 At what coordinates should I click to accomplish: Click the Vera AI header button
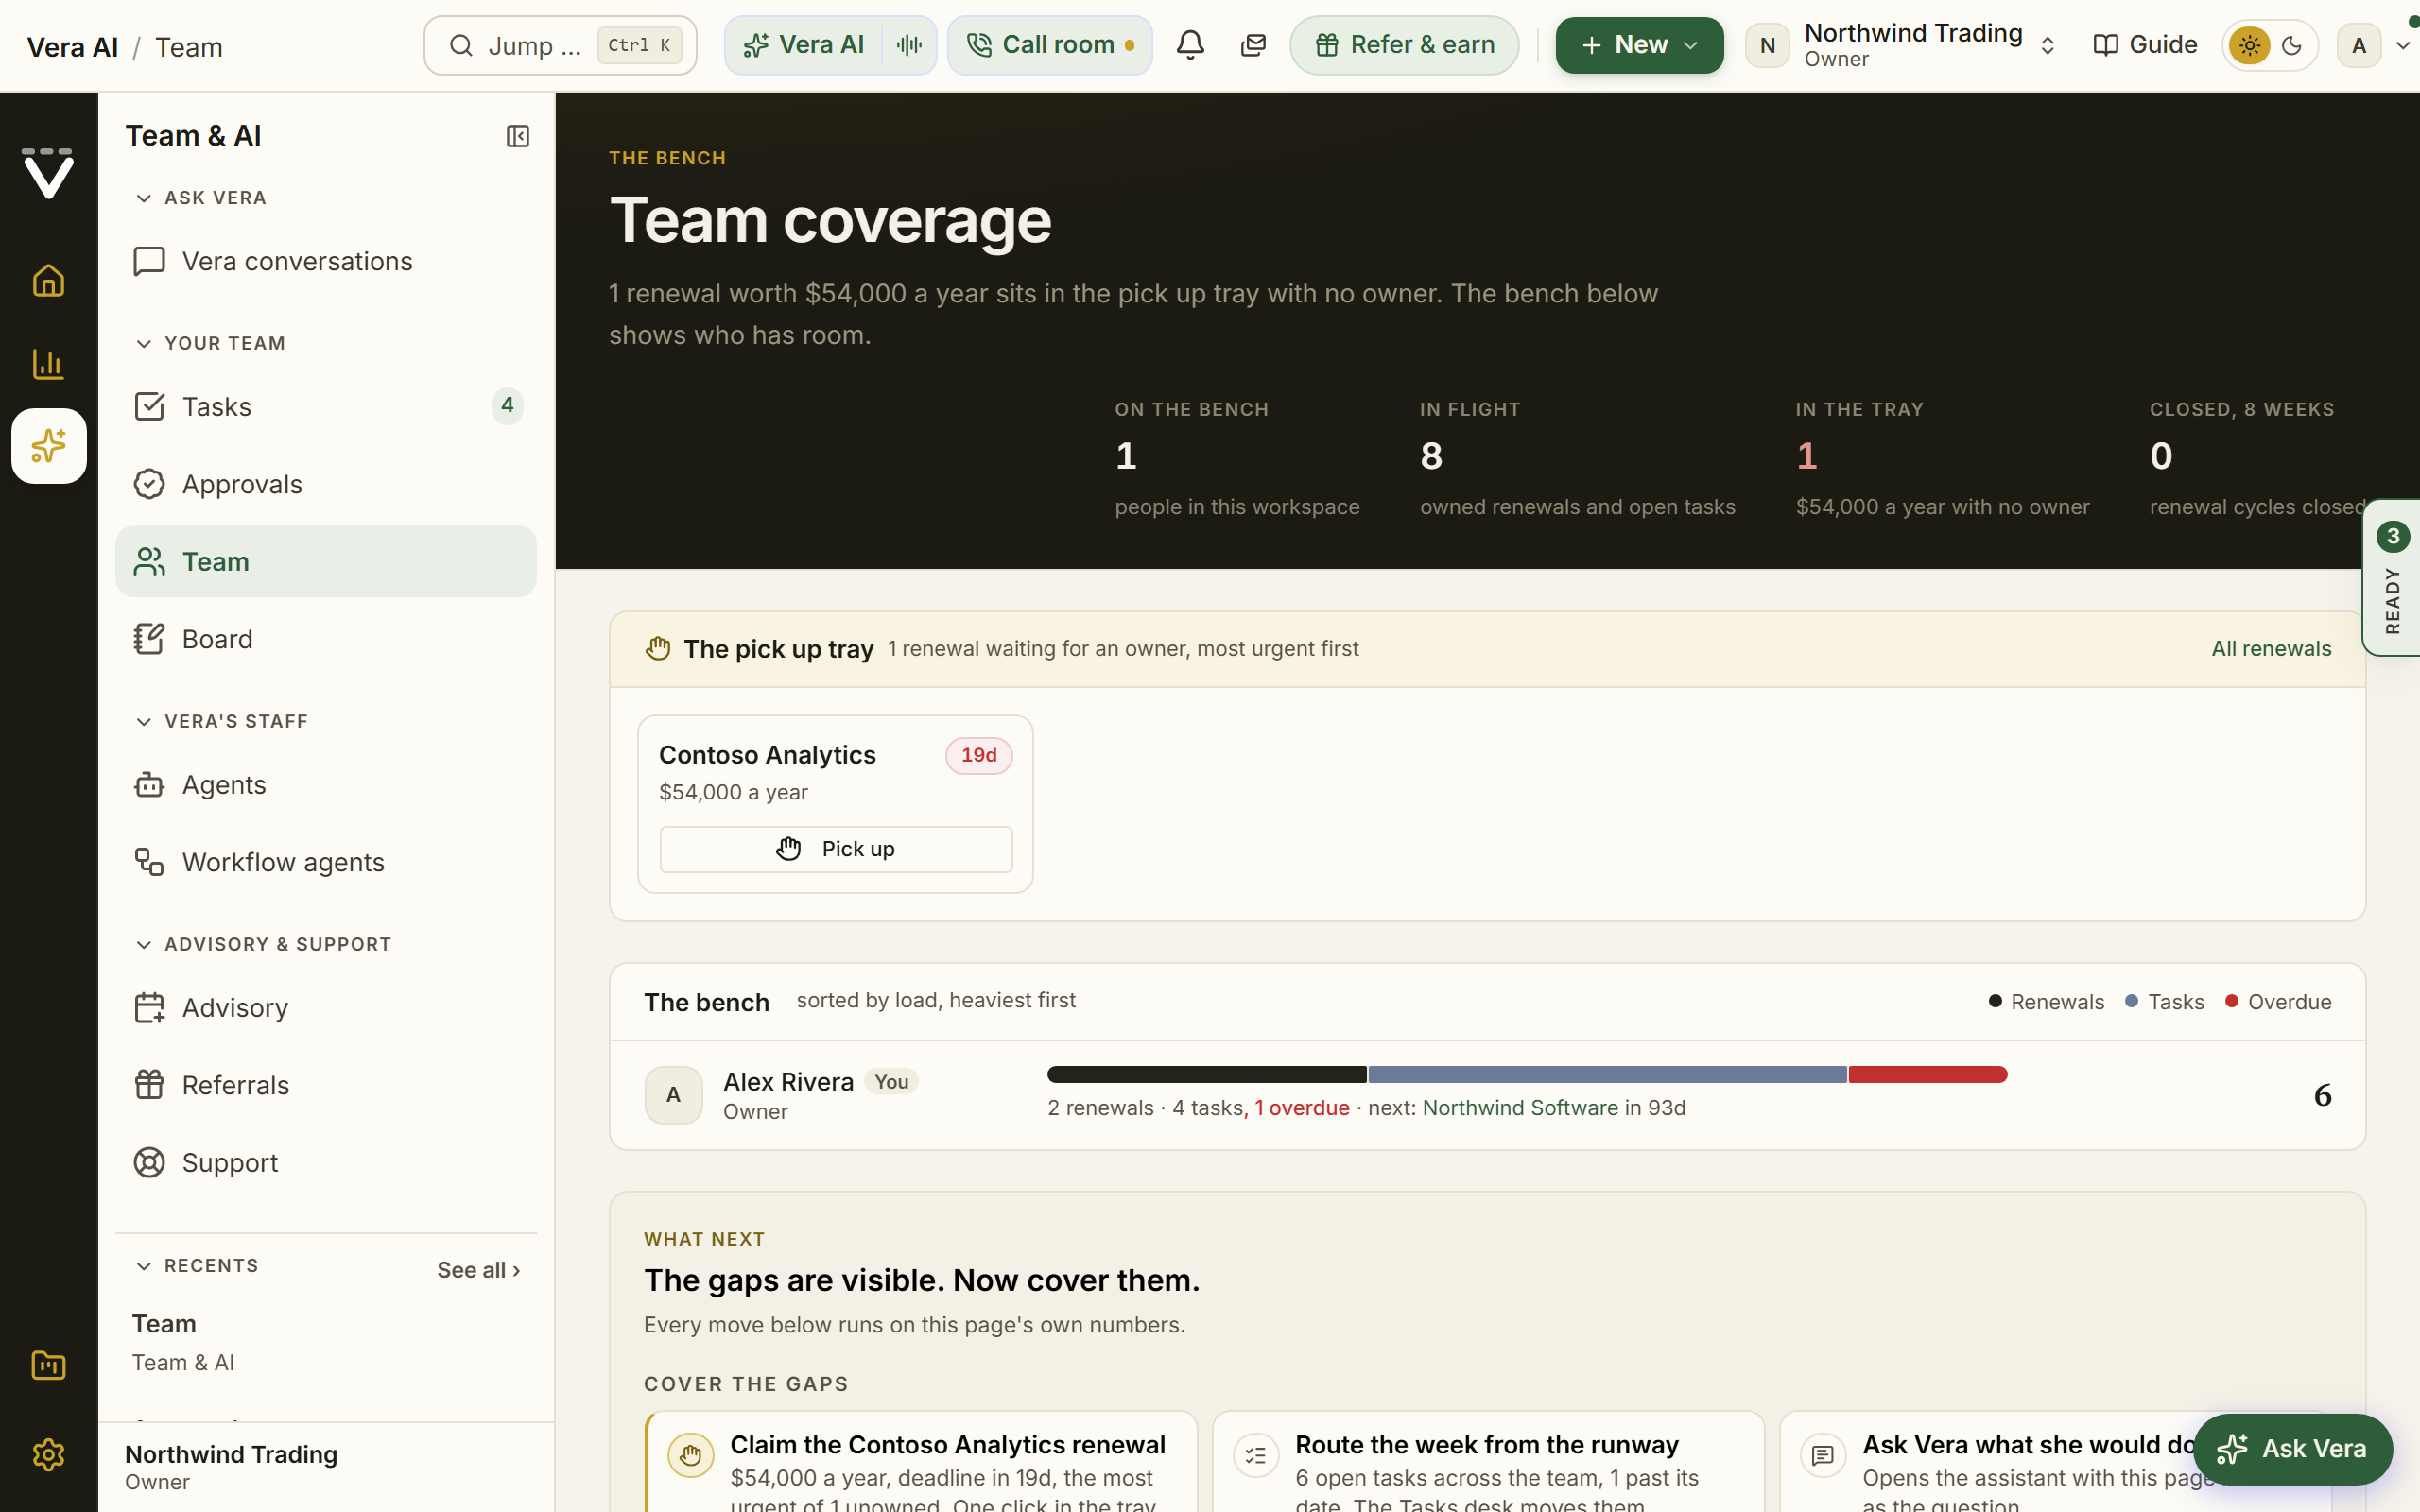coord(804,45)
